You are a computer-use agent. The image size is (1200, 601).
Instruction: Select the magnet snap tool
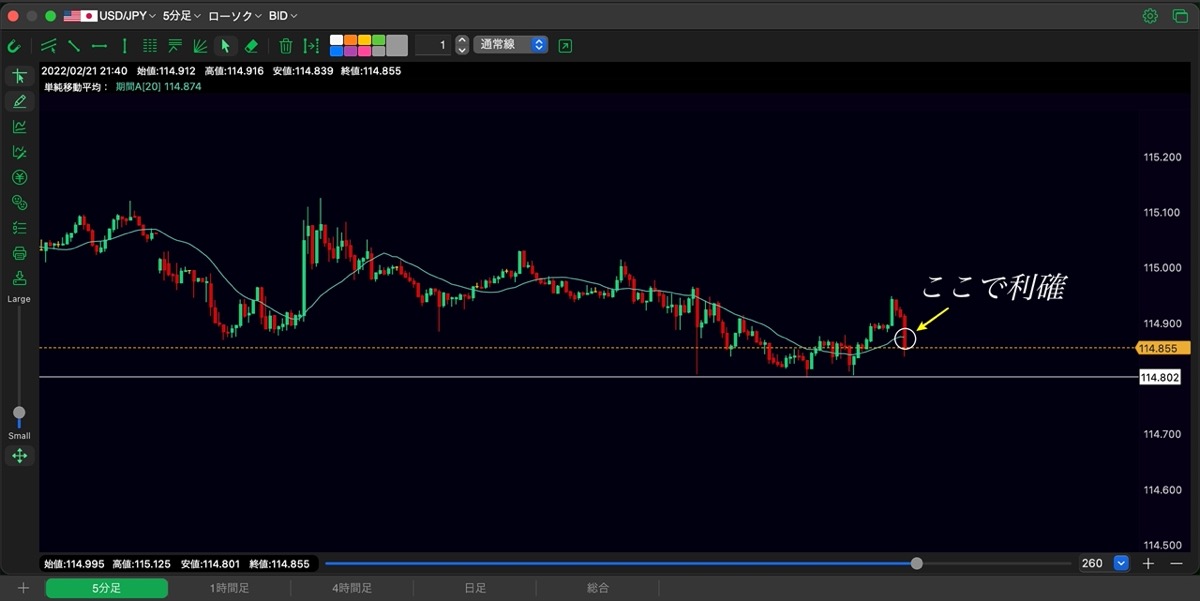[14, 45]
